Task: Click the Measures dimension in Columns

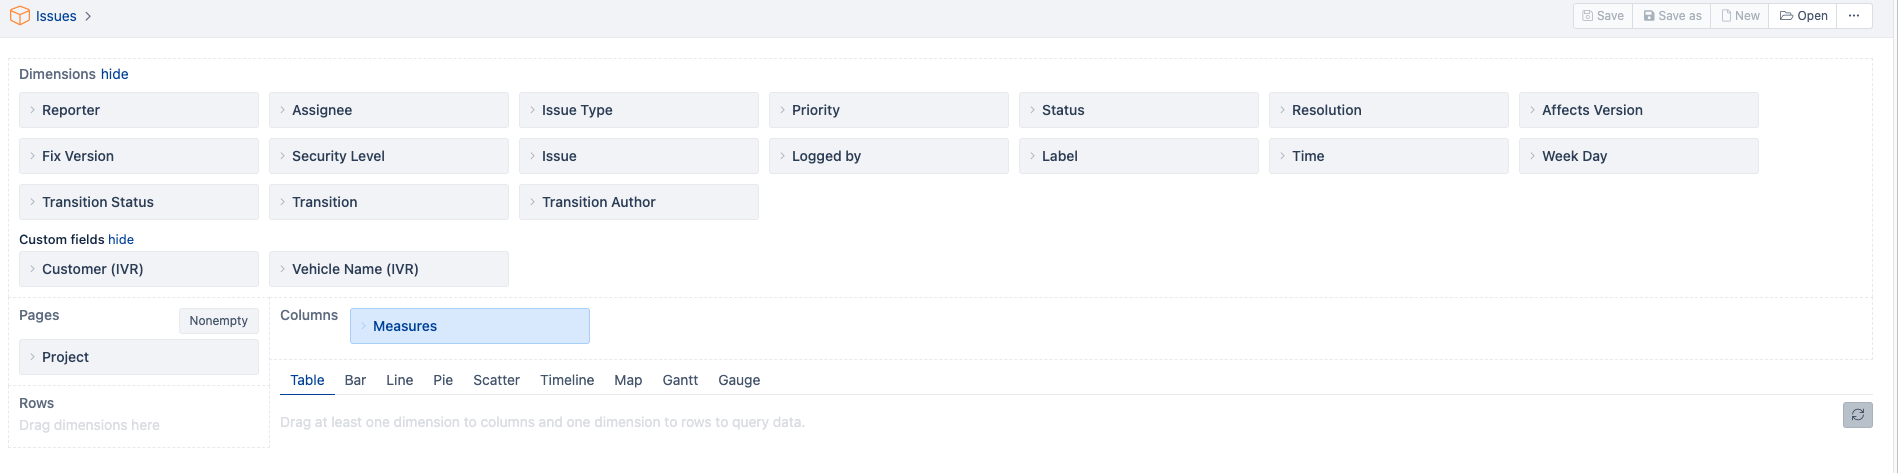Action: (470, 326)
